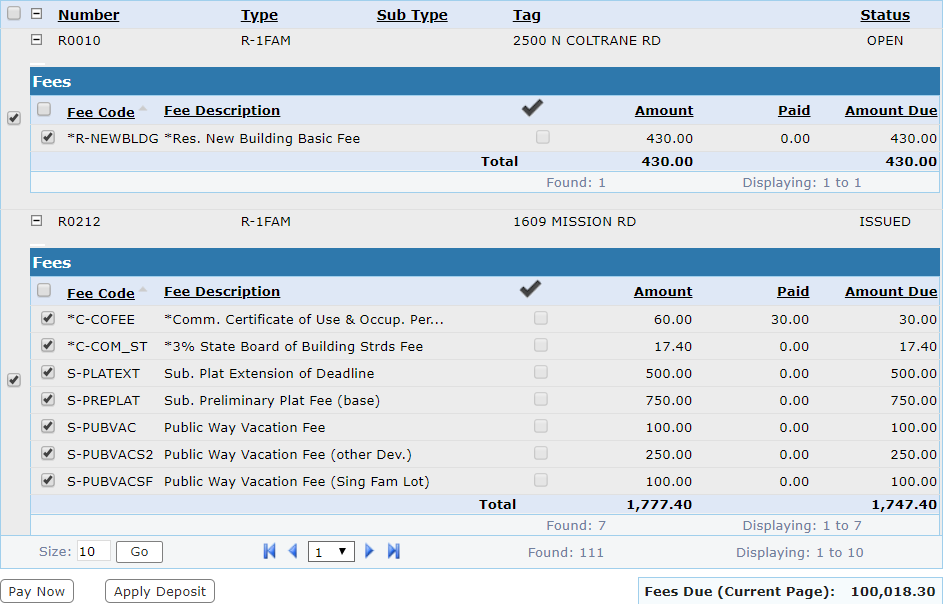This screenshot has width=943, height=604.
Task: Check the select-all checkbox beside Number header
Action: (14, 14)
